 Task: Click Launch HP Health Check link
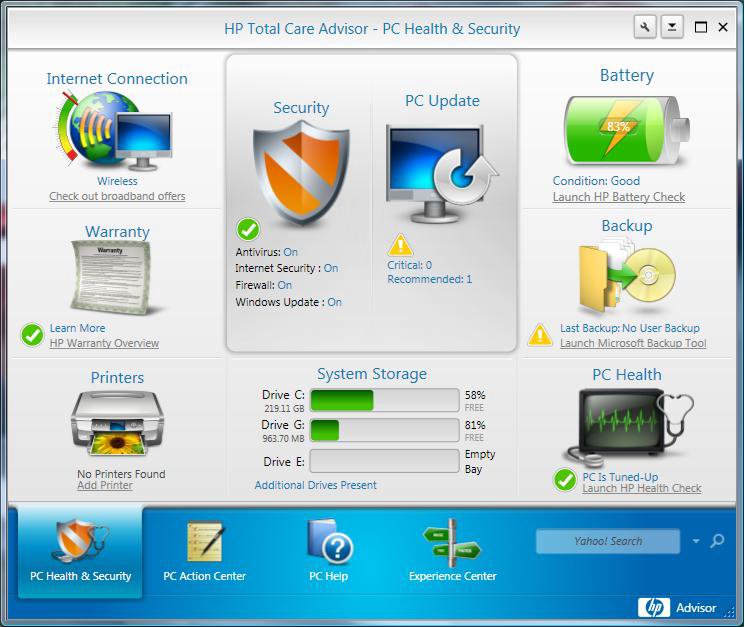(x=642, y=488)
